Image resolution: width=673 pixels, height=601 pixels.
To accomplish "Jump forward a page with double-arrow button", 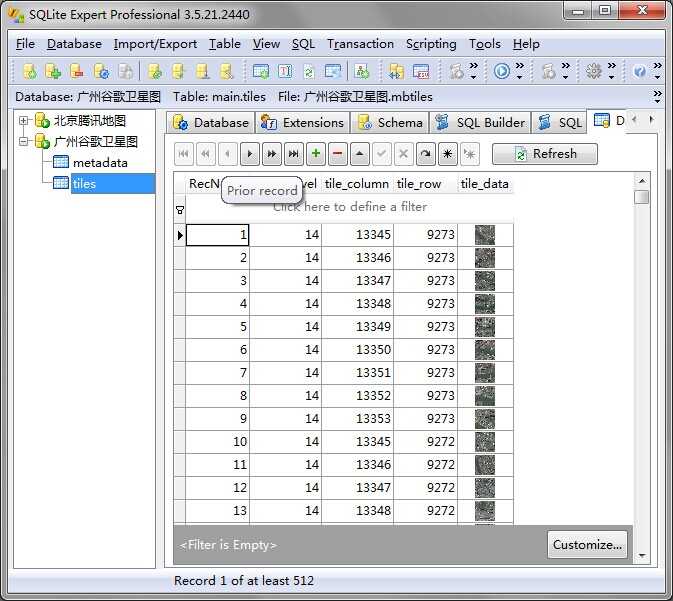I will click(x=272, y=154).
